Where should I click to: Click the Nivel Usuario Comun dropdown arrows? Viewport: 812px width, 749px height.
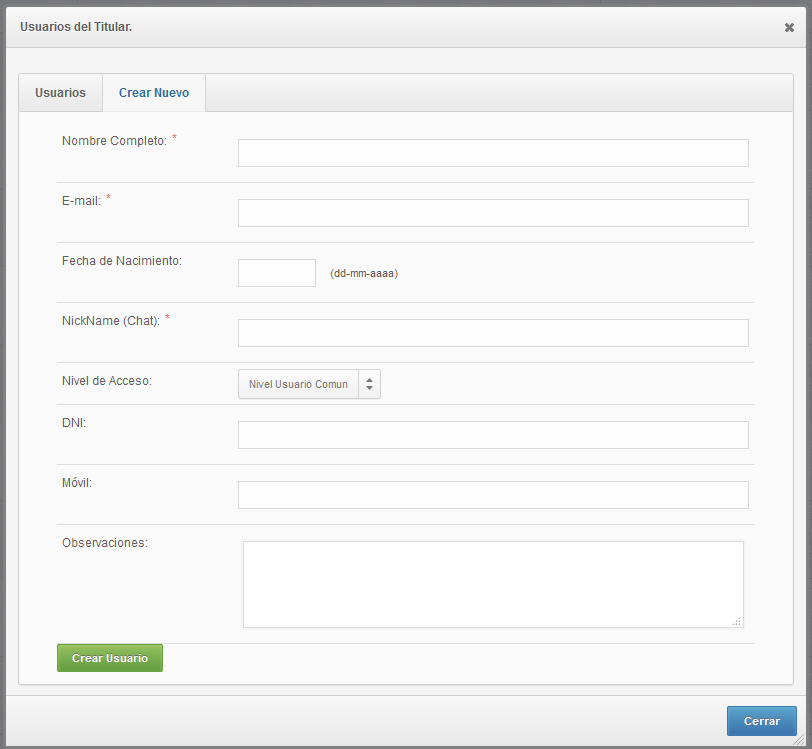coord(369,384)
